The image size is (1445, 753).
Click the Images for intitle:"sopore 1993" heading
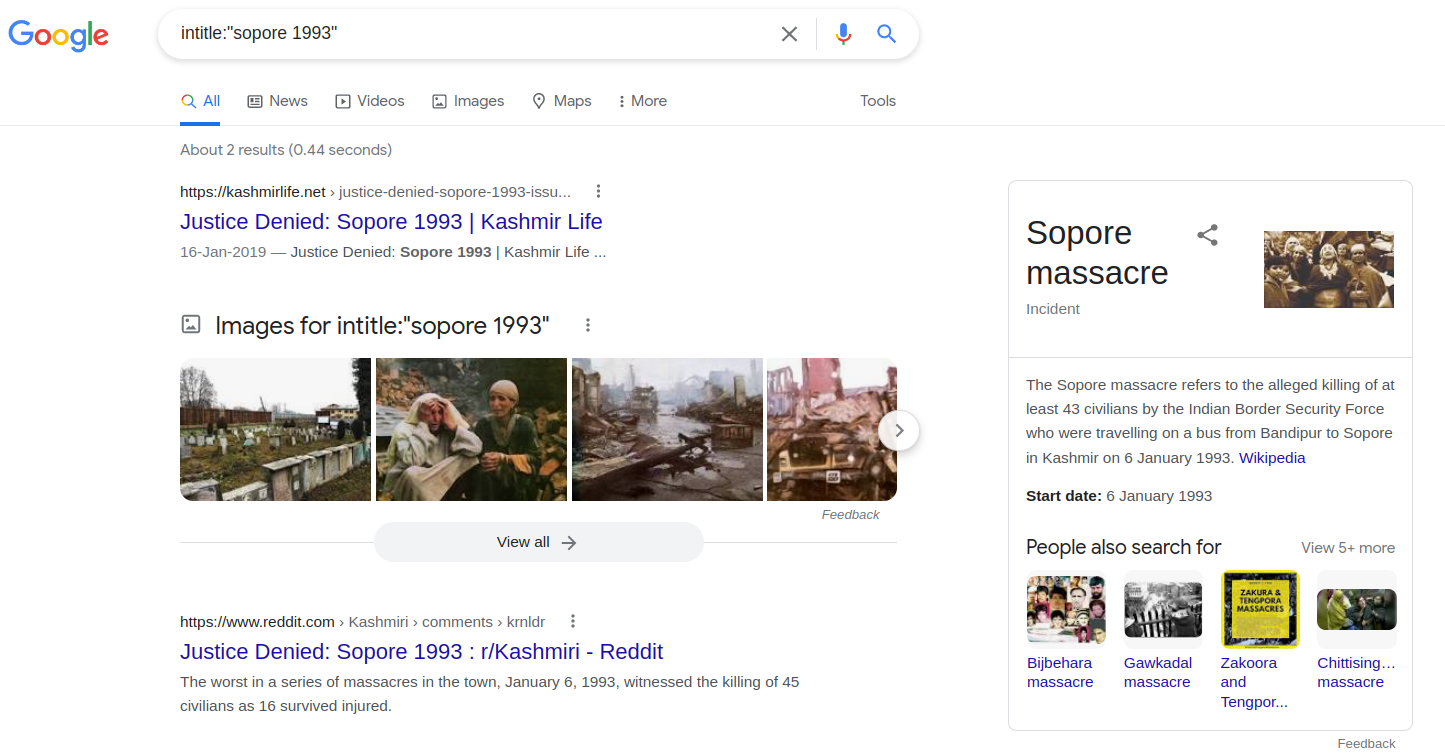pyautogui.click(x=382, y=325)
